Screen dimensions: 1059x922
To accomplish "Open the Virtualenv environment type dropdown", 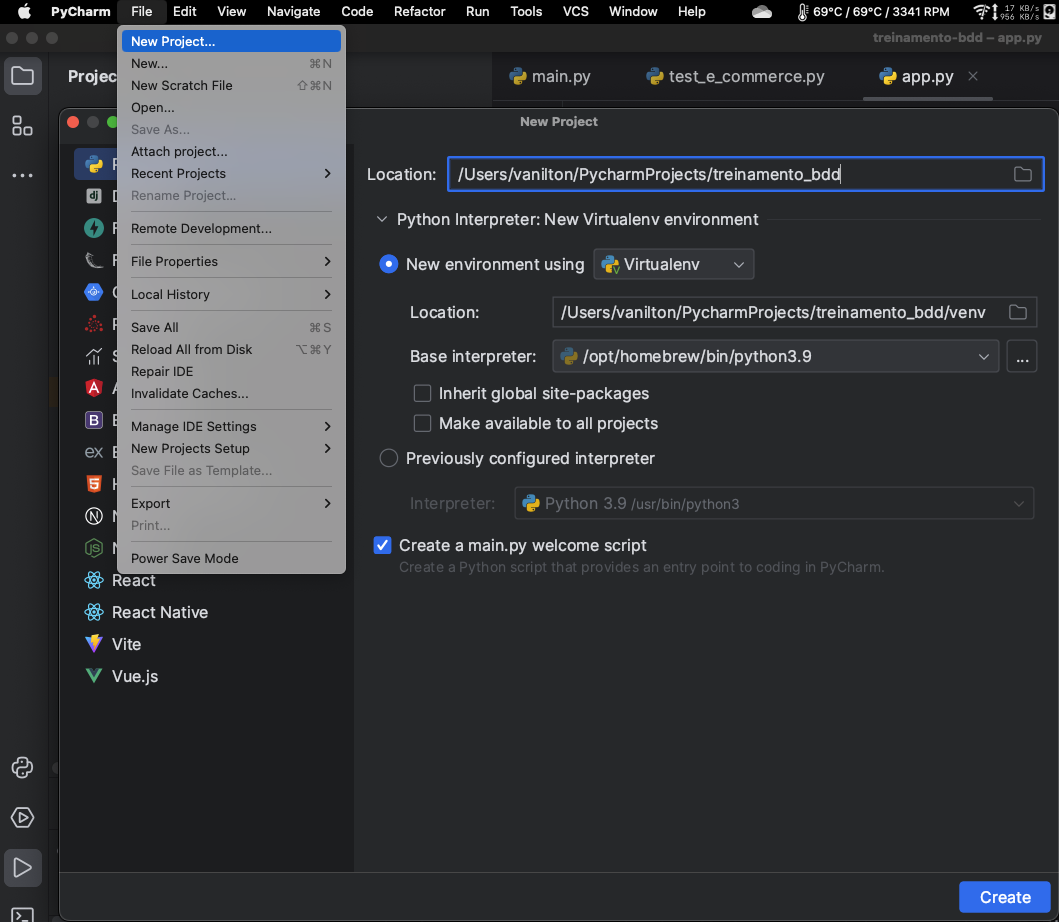I will tap(673, 264).
